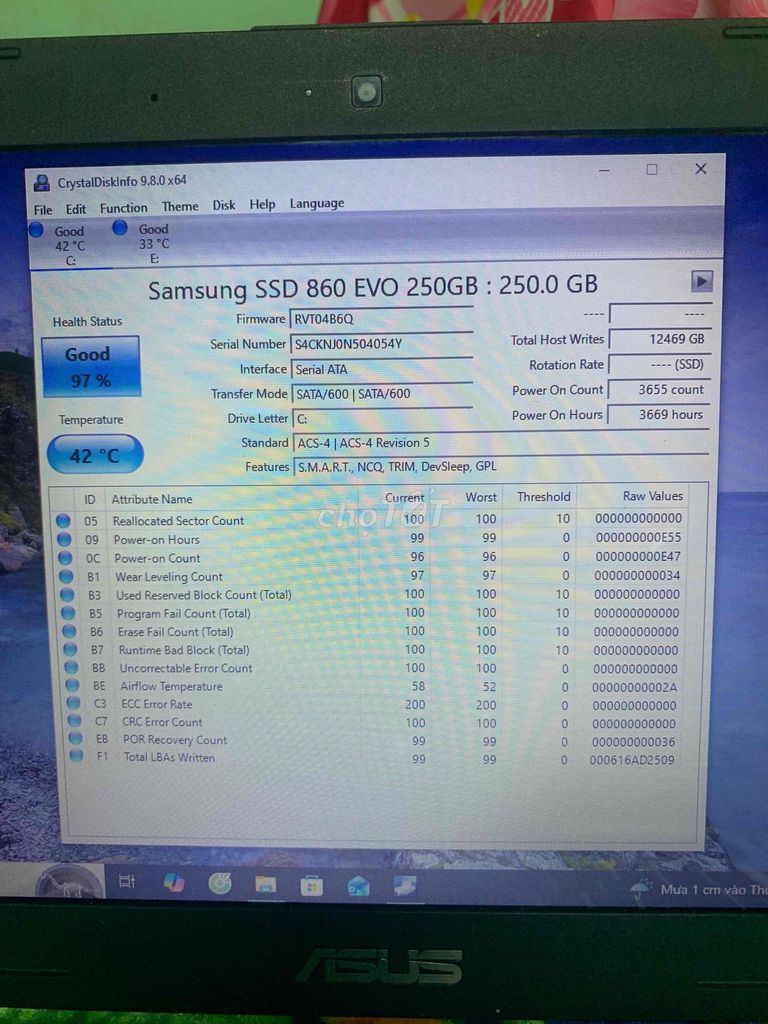Click the Power On Count value 3655 count
768x1024 pixels.
point(658,389)
